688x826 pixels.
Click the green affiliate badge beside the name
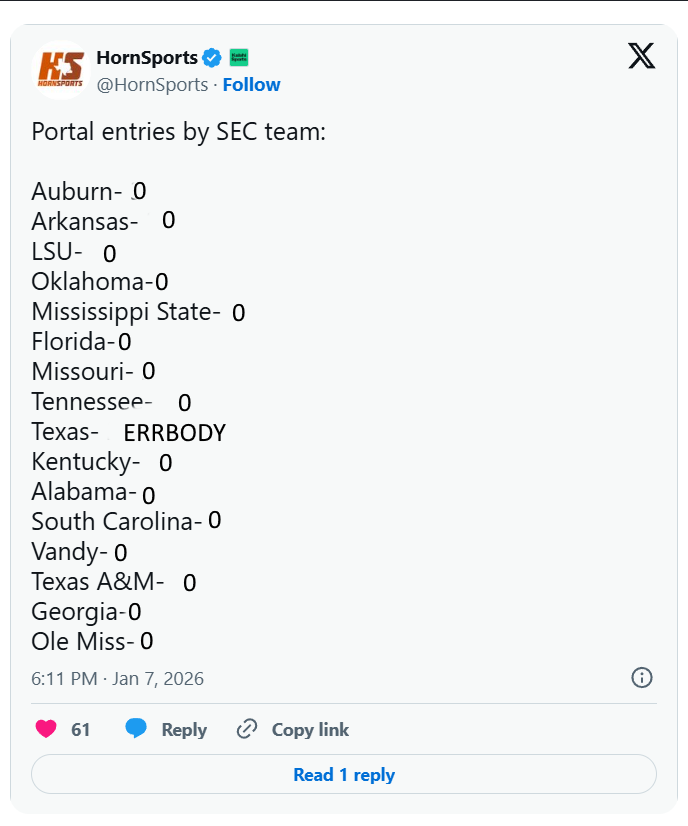(239, 57)
